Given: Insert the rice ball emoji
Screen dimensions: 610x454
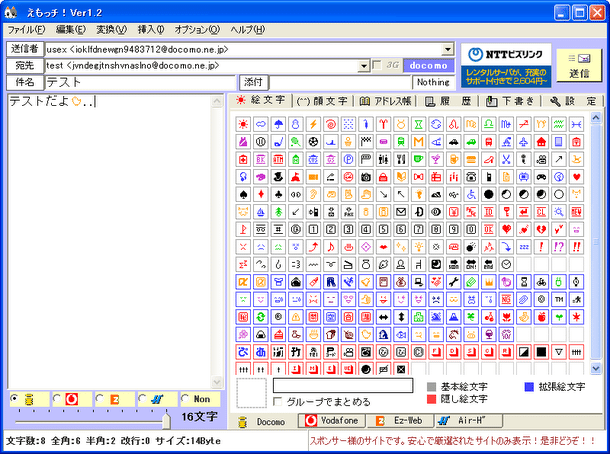Looking at the screenshot, I should point(261,335).
